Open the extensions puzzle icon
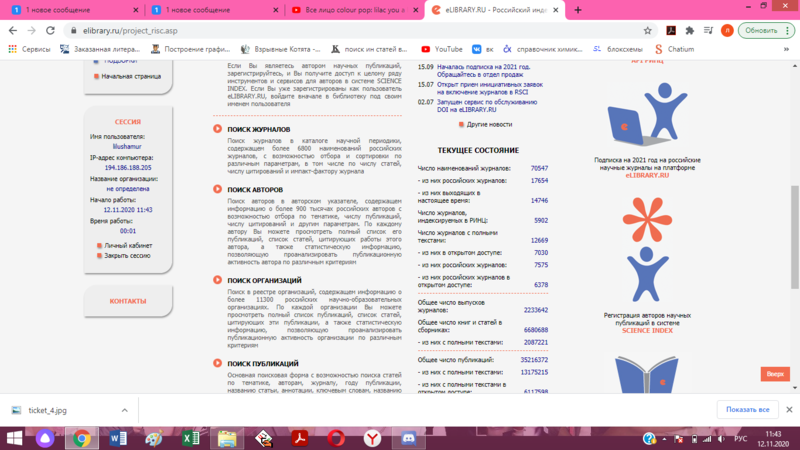Image resolution: width=800 pixels, height=450 pixels. [690, 31]
